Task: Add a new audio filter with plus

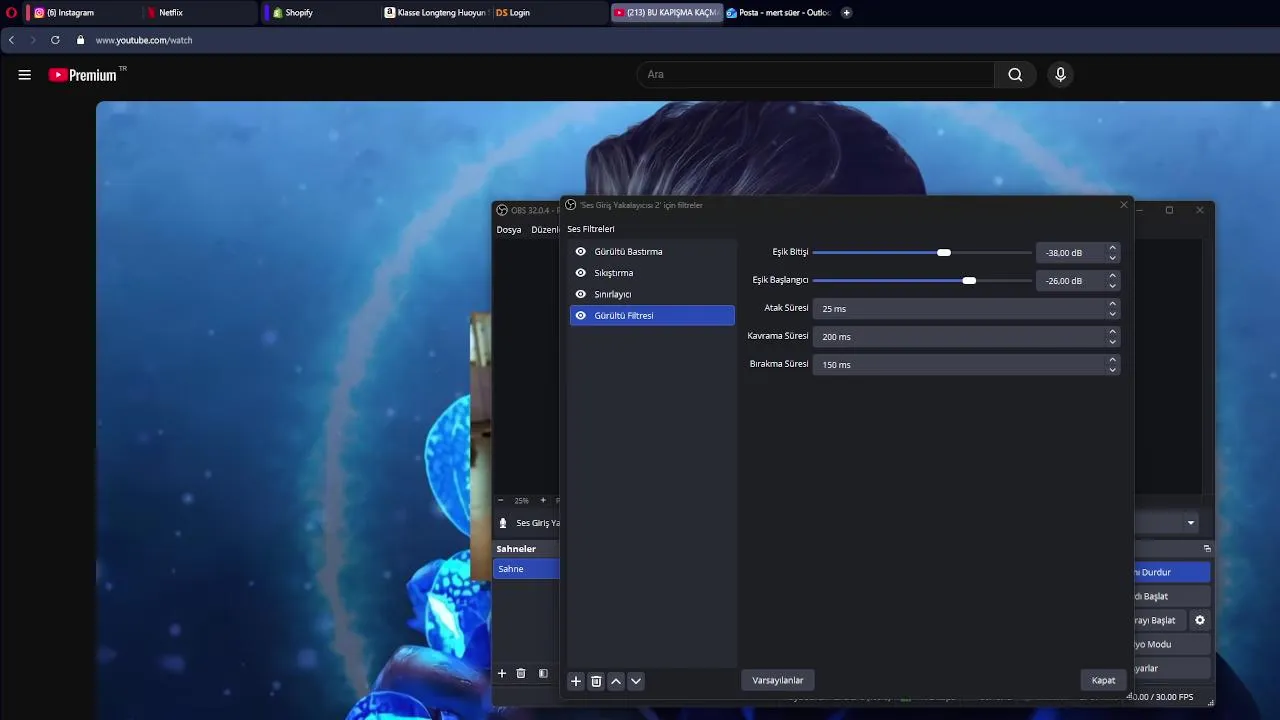Action: (576, 681)
